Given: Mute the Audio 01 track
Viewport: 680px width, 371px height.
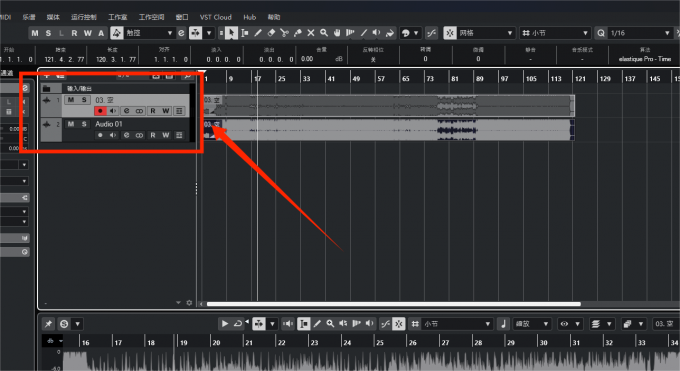Looking at the screenshot, I should 71,124.
